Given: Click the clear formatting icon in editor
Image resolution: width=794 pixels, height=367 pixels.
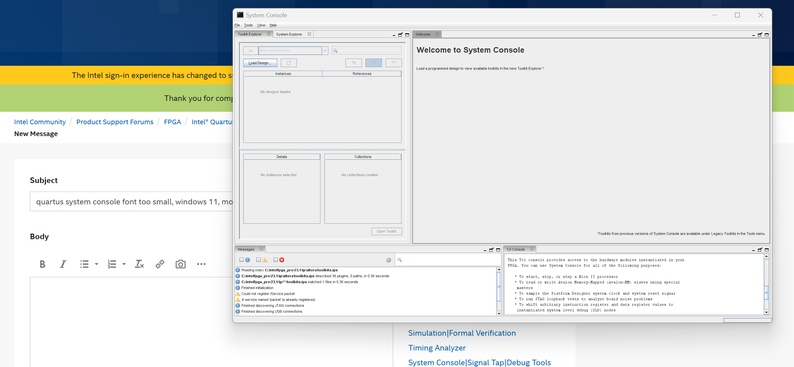Looking at the screenshot, I should click(x=139, y=264).
